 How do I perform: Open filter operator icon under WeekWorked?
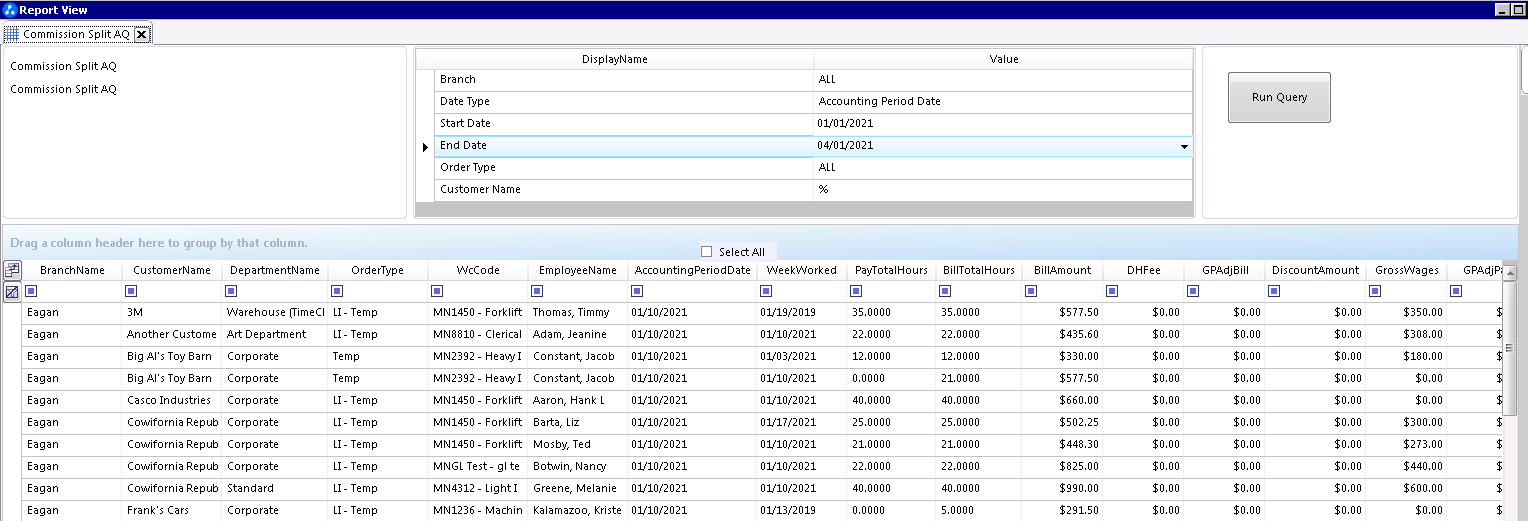766,292
